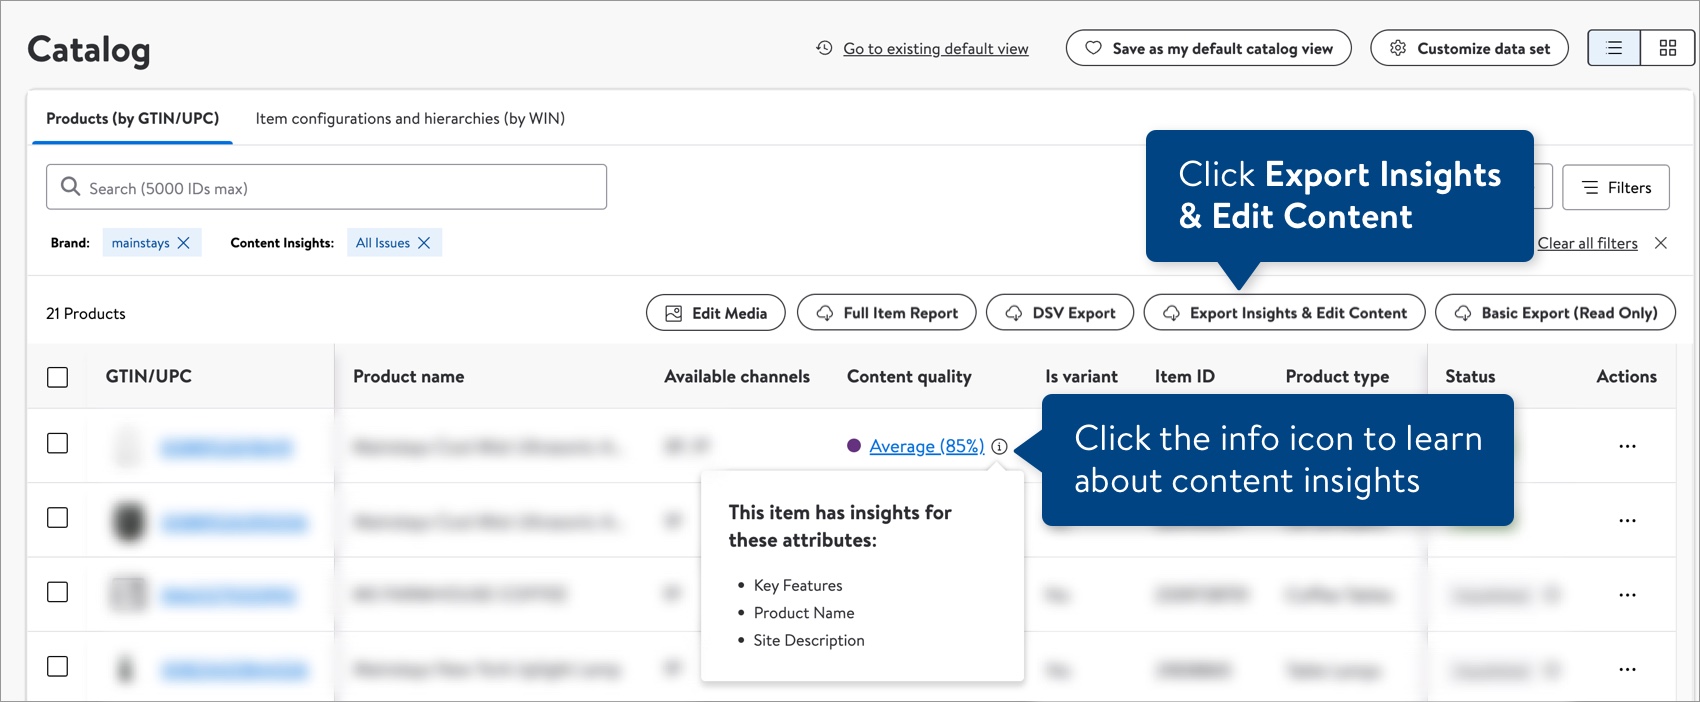Screen dimensions: 1700x702
Task: Switch to grid view layout icon
Action: 1667,48
